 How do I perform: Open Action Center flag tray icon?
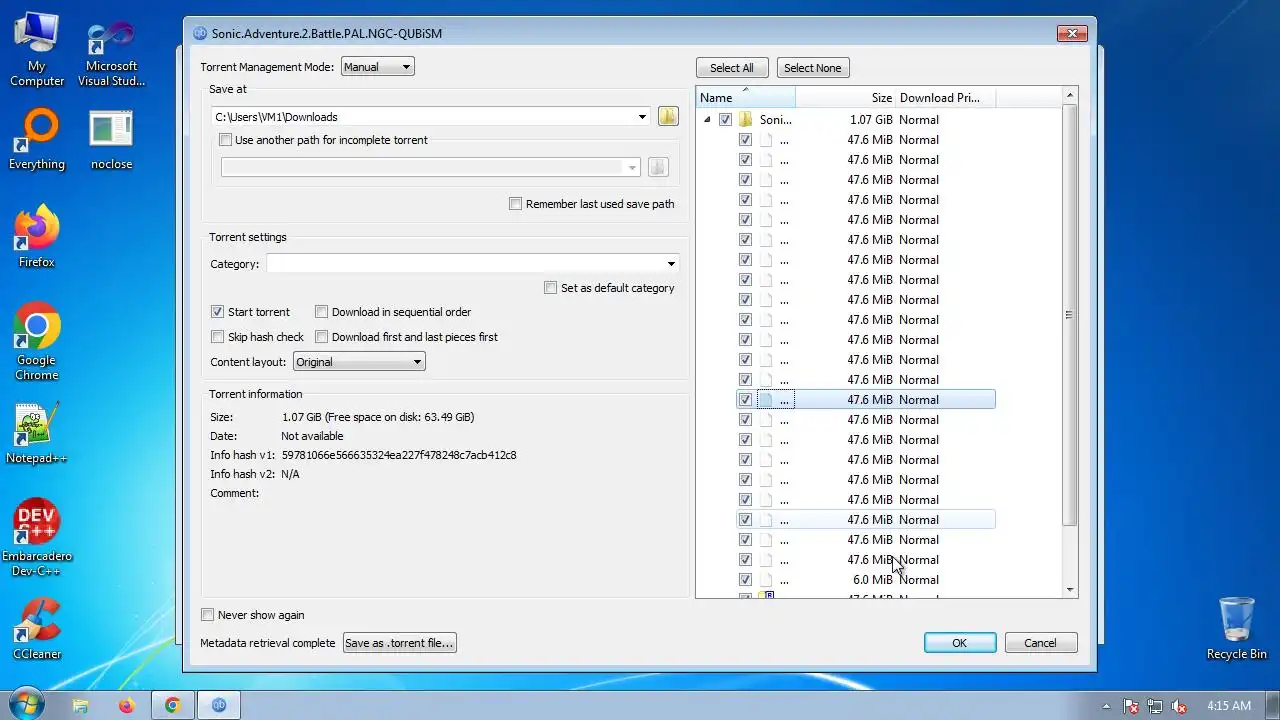click(1131, 706)
